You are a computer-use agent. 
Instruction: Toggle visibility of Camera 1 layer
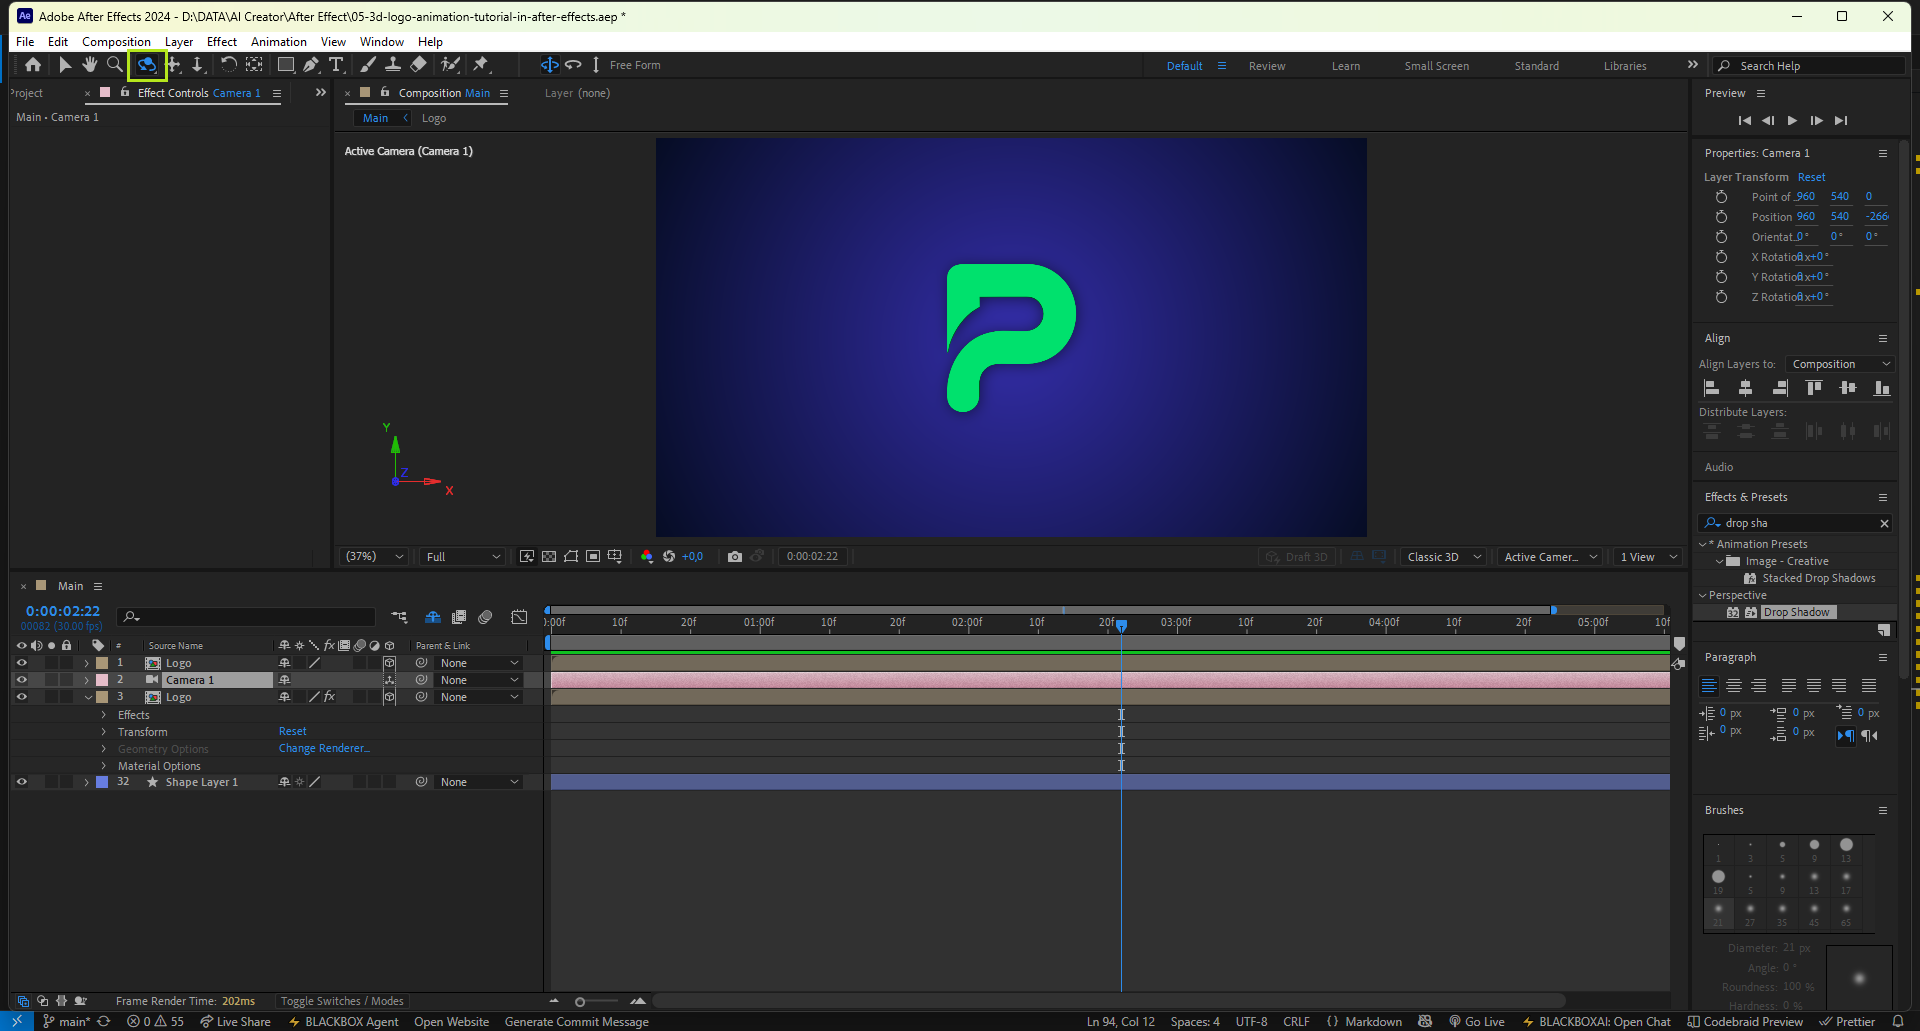point(21,680)
